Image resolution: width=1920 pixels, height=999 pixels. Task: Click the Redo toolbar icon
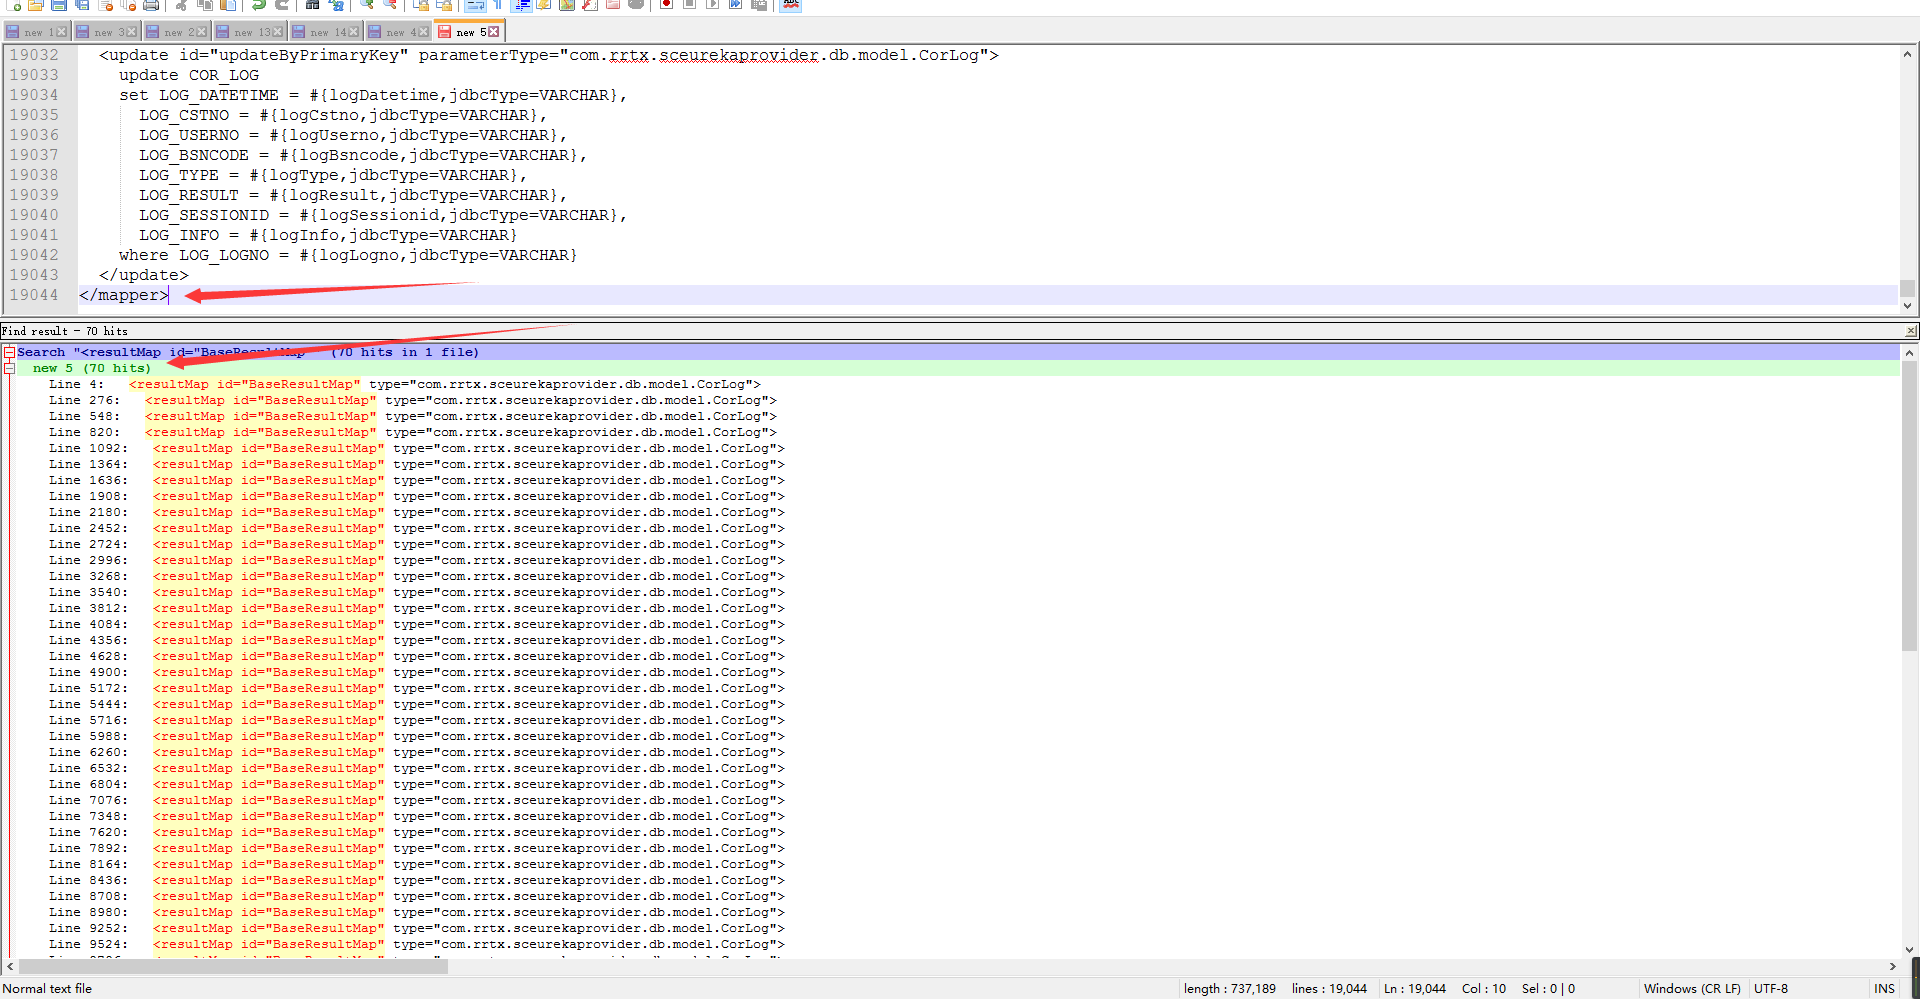[x=281, y=5]
